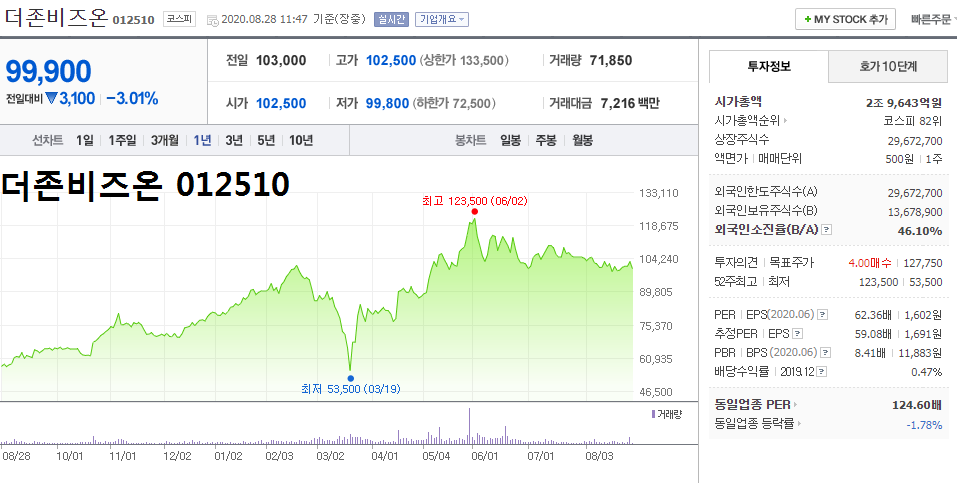Select the 3년 line chart period
The height and width of the screenshot is (483, 957).
point(234,140)
